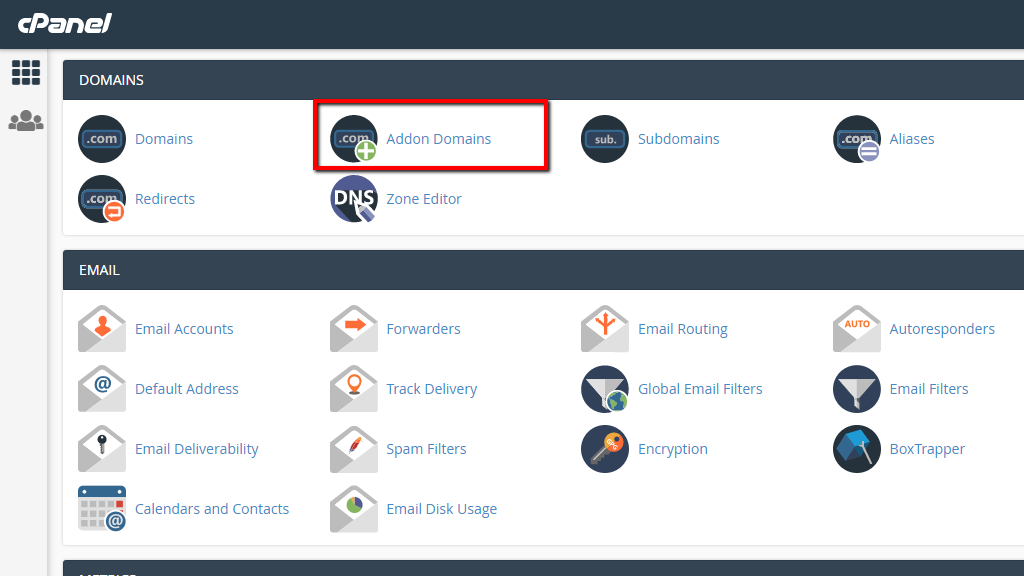This screenshot has width=1024, height=576.
Task: Go to Email Routing link
Action: click(x=682, y=329)
